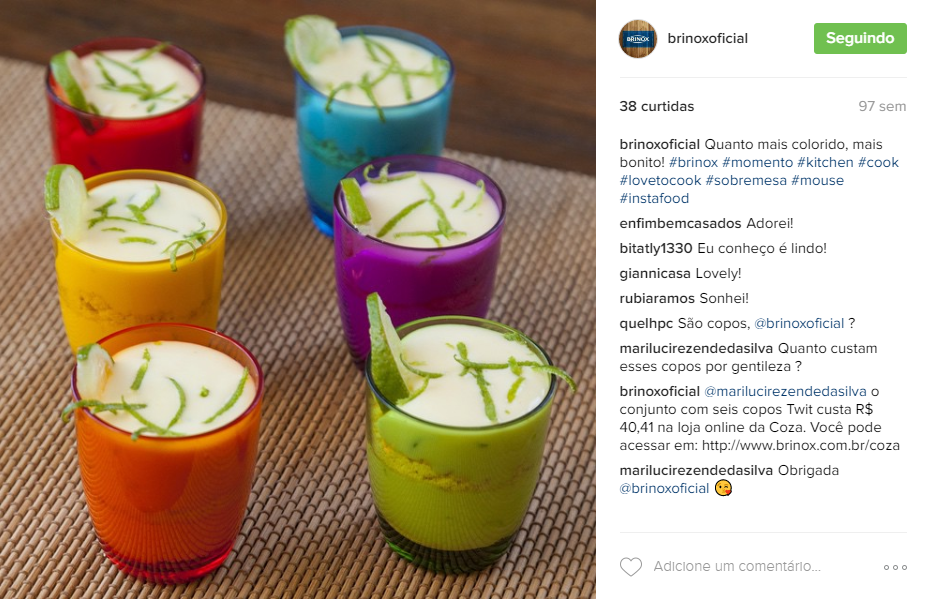Screen dimensions: 931x599
Task: Click the colorful mousse cups photo
Action: tap(297, 299)
